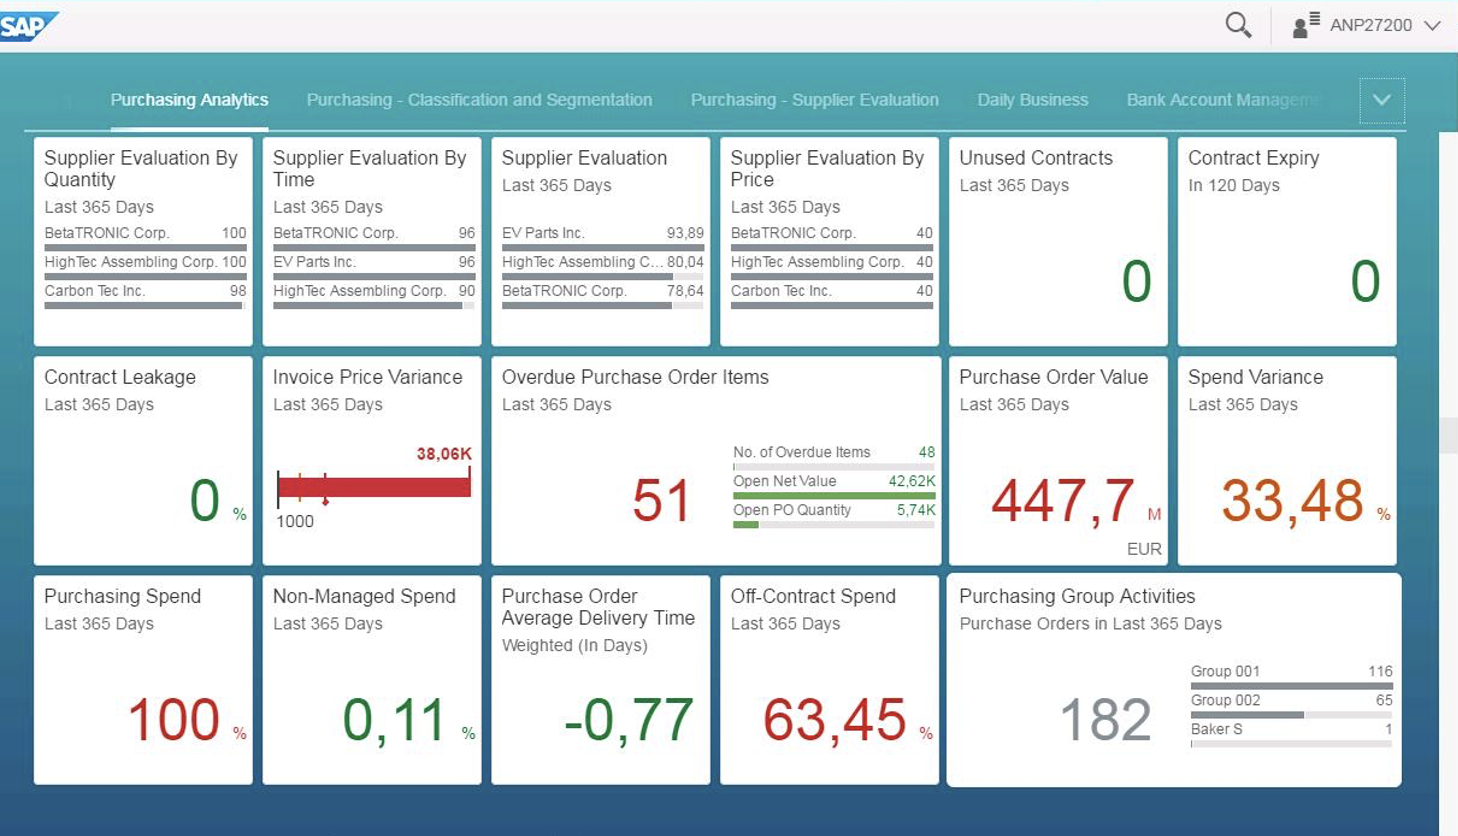This screenshot has width=1458, height=836.
Task: Open the Spend Variance tile
Action: [1287, 461]
